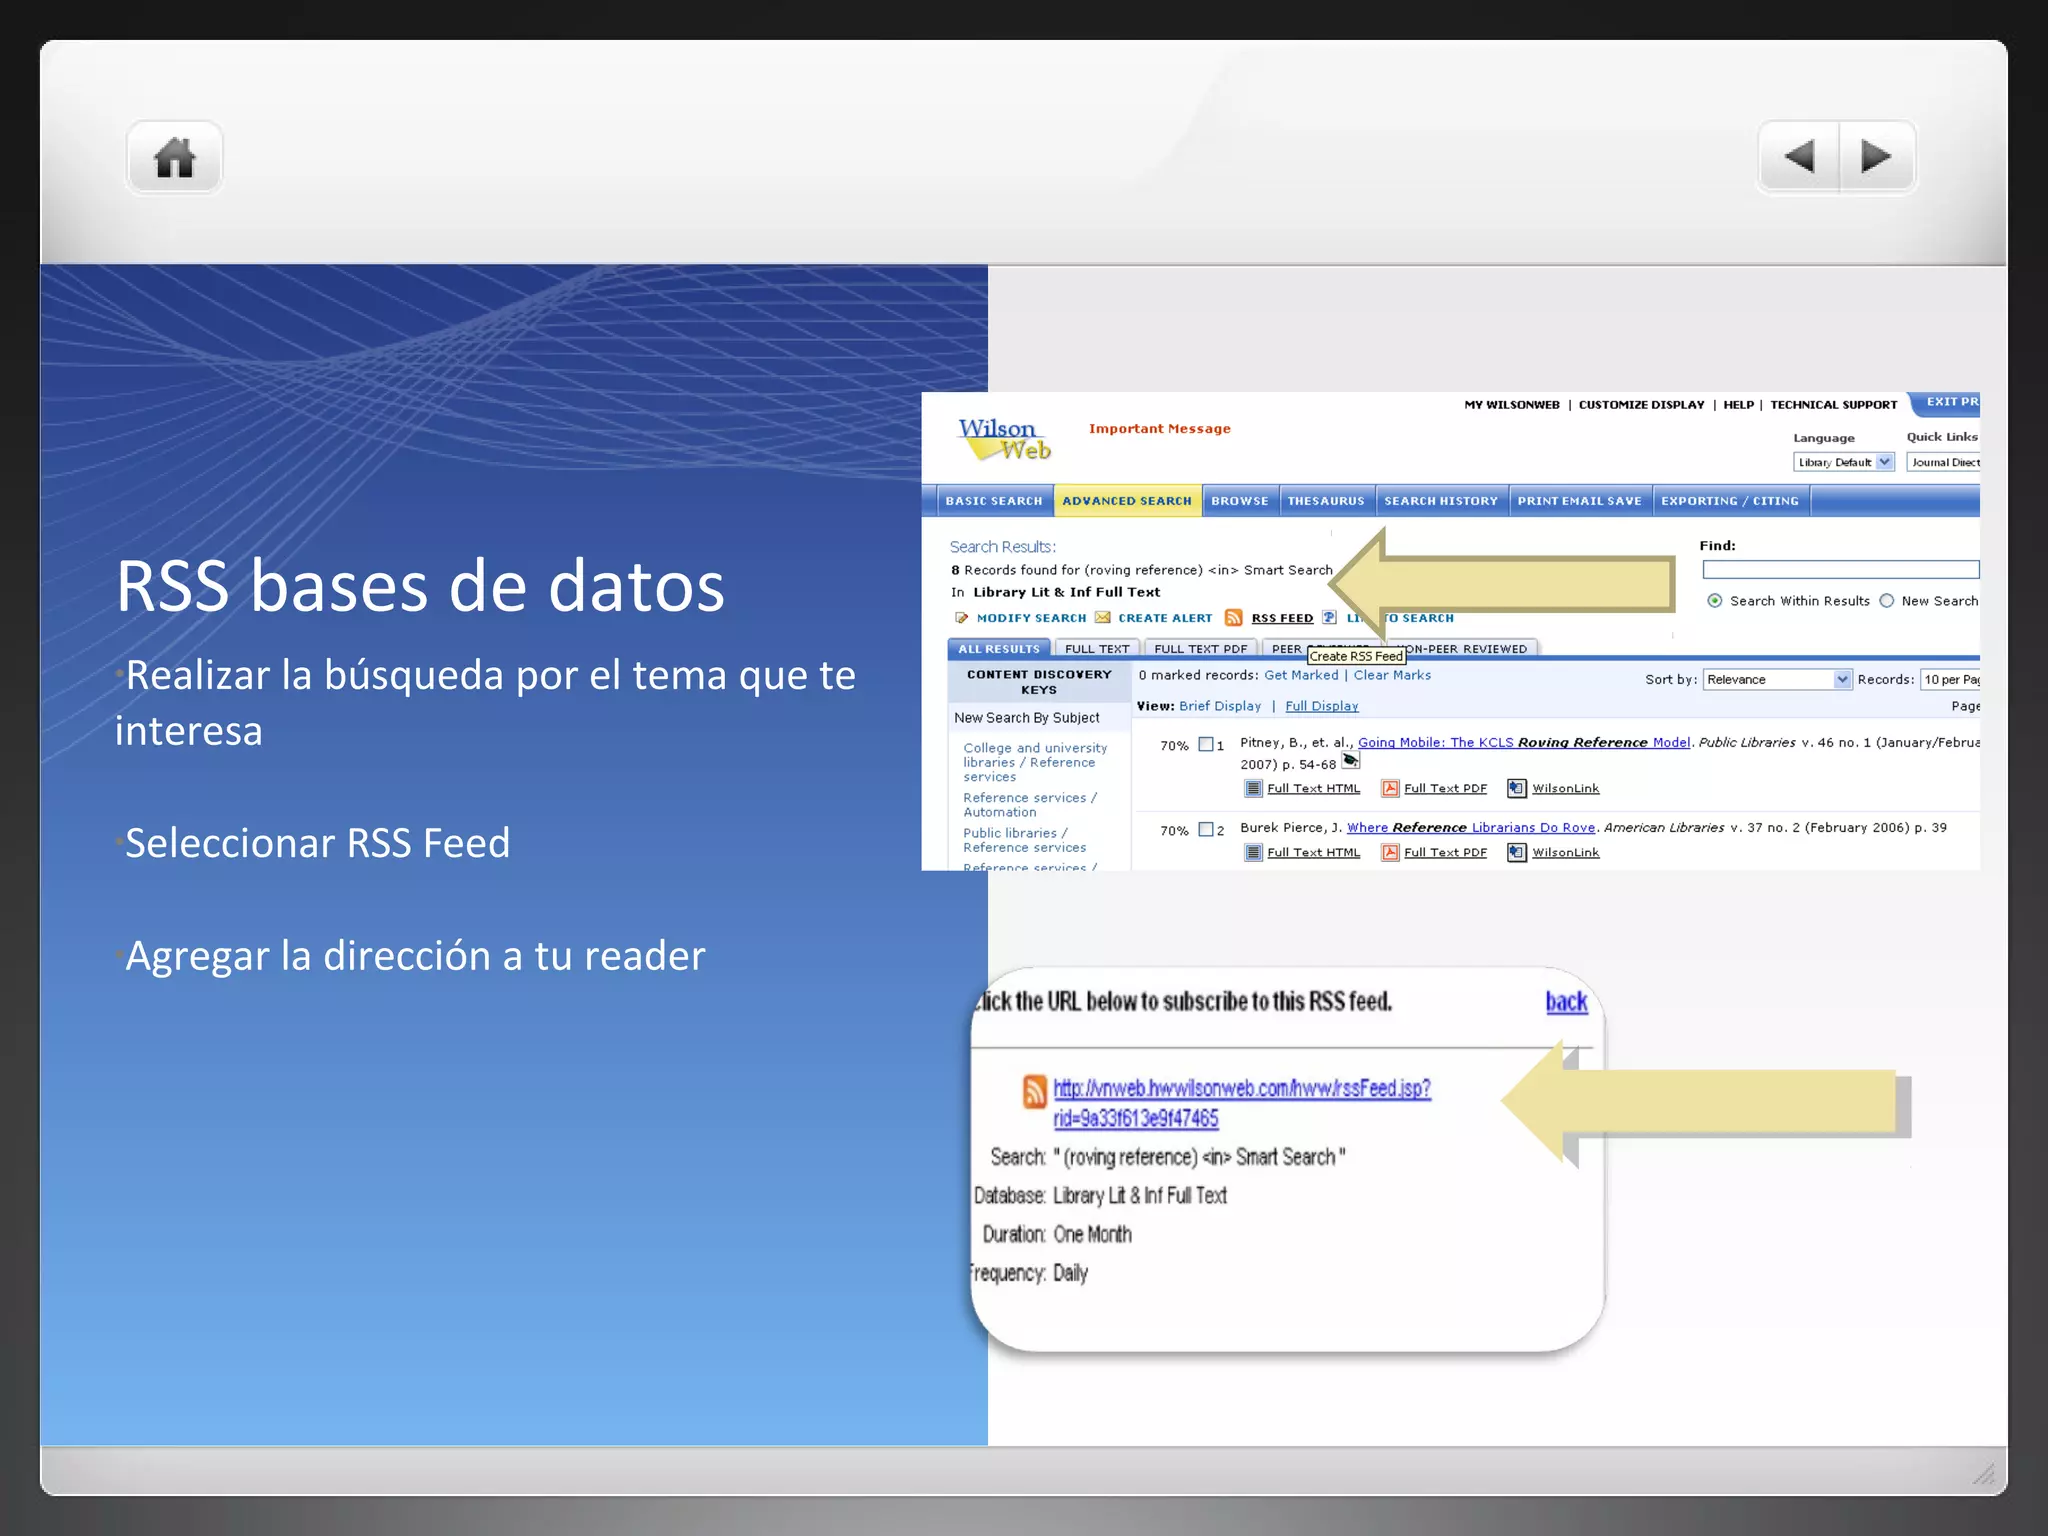Select the FULL TEXT filter tab
2048x1536 pixels.
pyautogui.click(x=1097, y=649)
